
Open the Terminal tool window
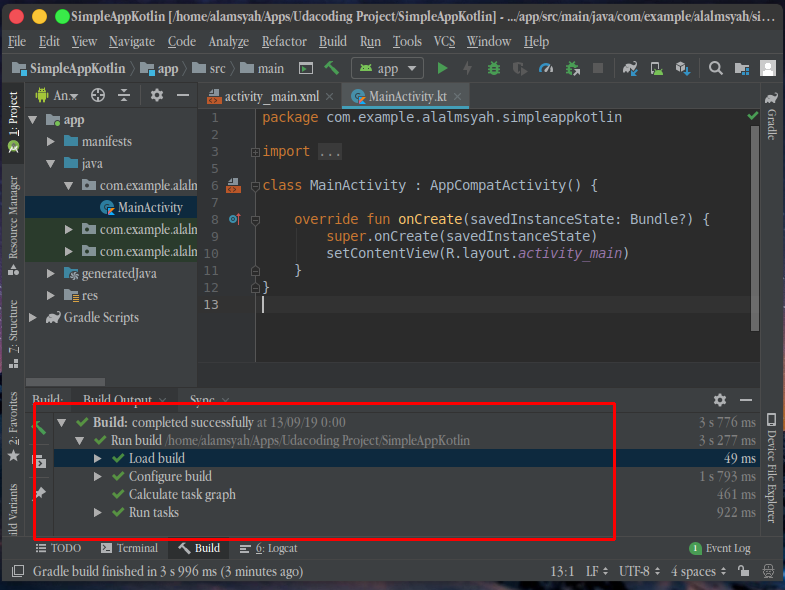pos(129,548)
